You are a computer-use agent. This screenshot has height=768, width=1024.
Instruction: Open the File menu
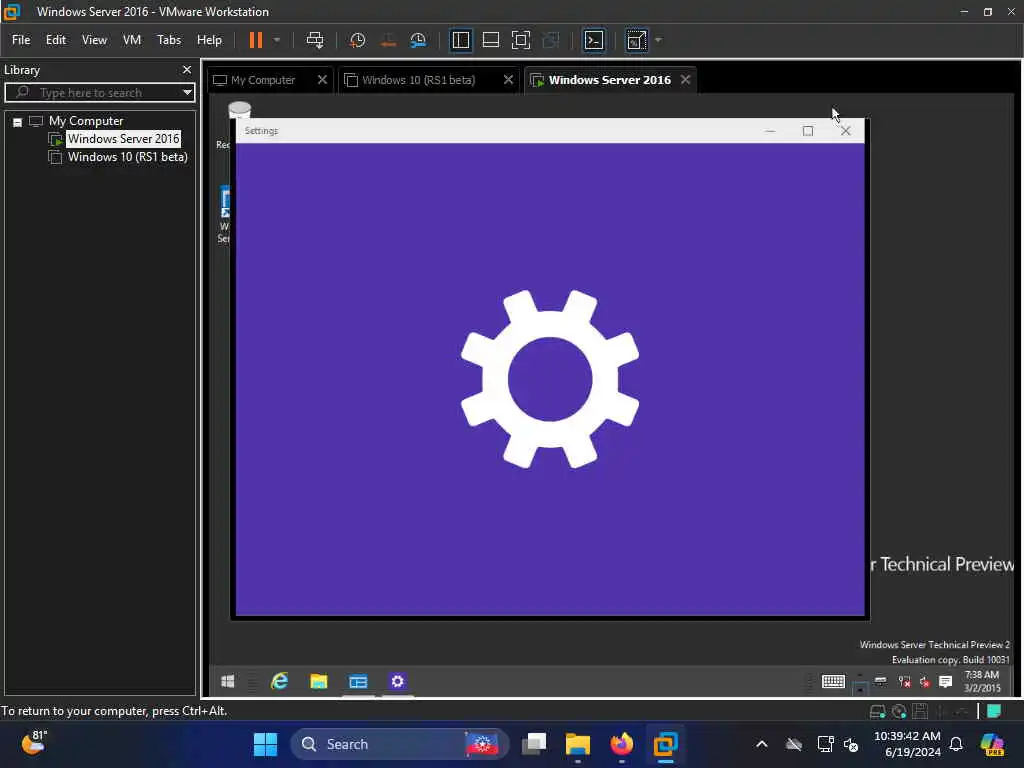[x=21, y=40]
